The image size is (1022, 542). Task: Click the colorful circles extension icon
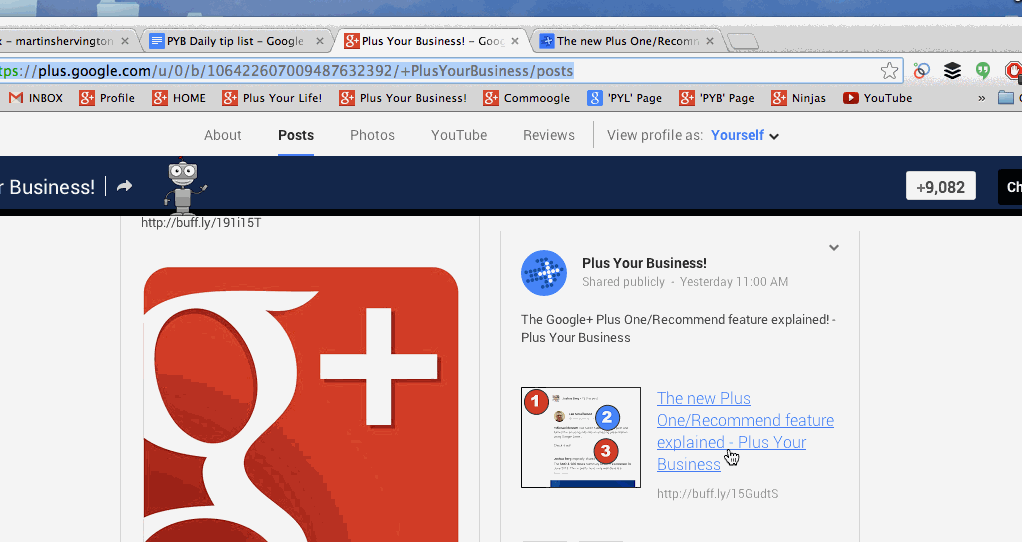(921, 70)
